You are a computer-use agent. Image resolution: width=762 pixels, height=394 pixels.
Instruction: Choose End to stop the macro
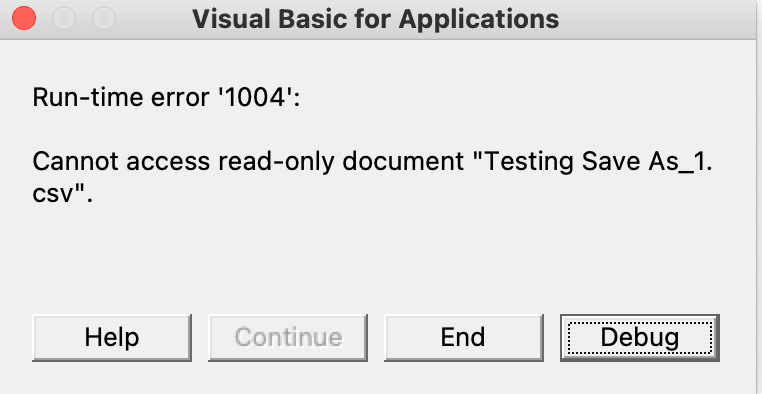pos(464,338)
